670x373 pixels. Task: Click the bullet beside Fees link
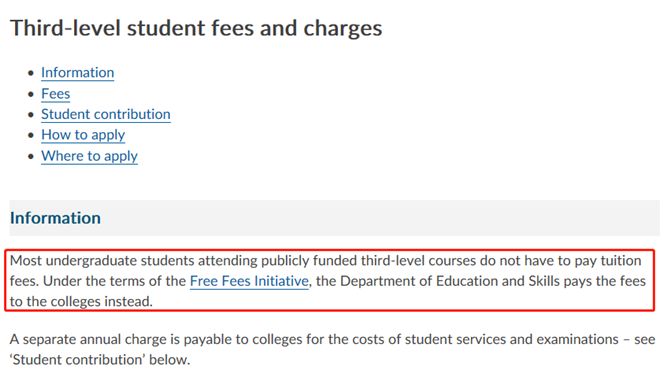pos(30,94)
